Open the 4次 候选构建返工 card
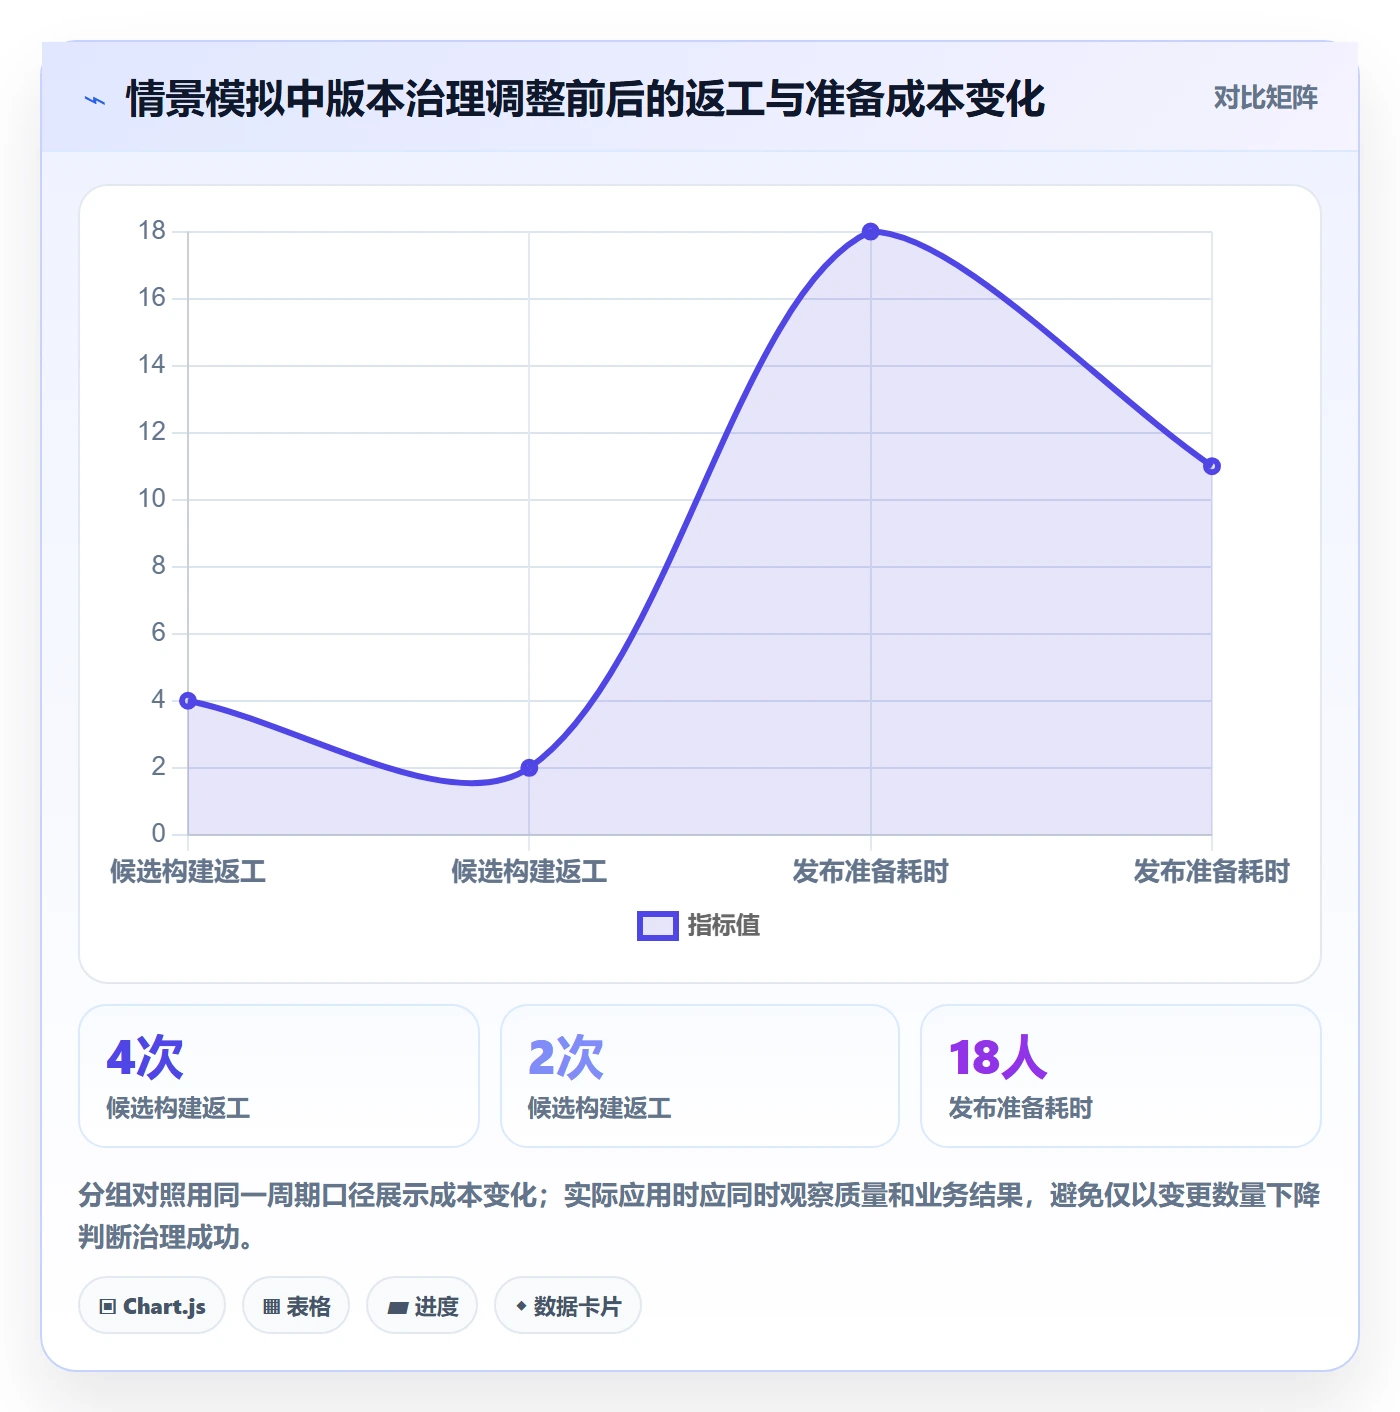The width and height of the screenshot is (1400, 1412). [279, 1076]
